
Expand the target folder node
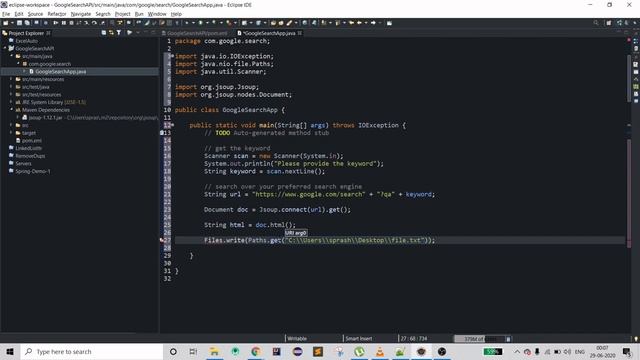click(x=12, y=133)
